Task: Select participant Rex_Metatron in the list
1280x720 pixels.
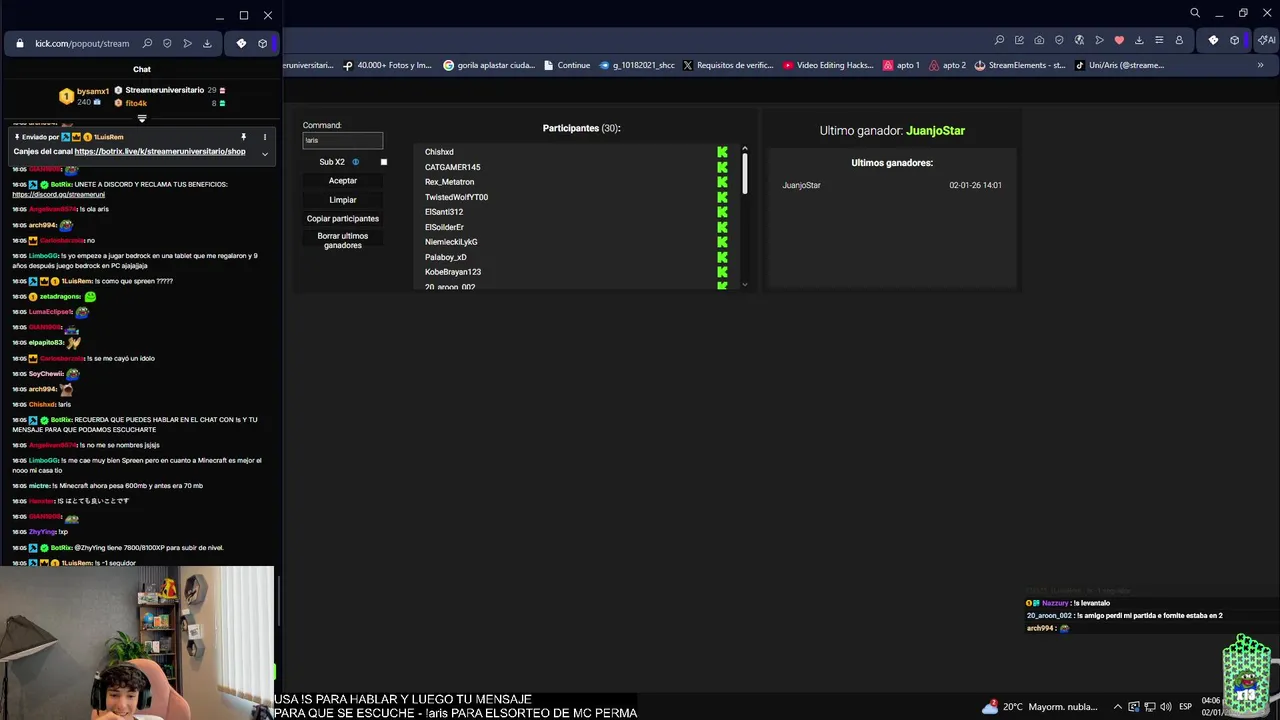Action: click(449, 182)
